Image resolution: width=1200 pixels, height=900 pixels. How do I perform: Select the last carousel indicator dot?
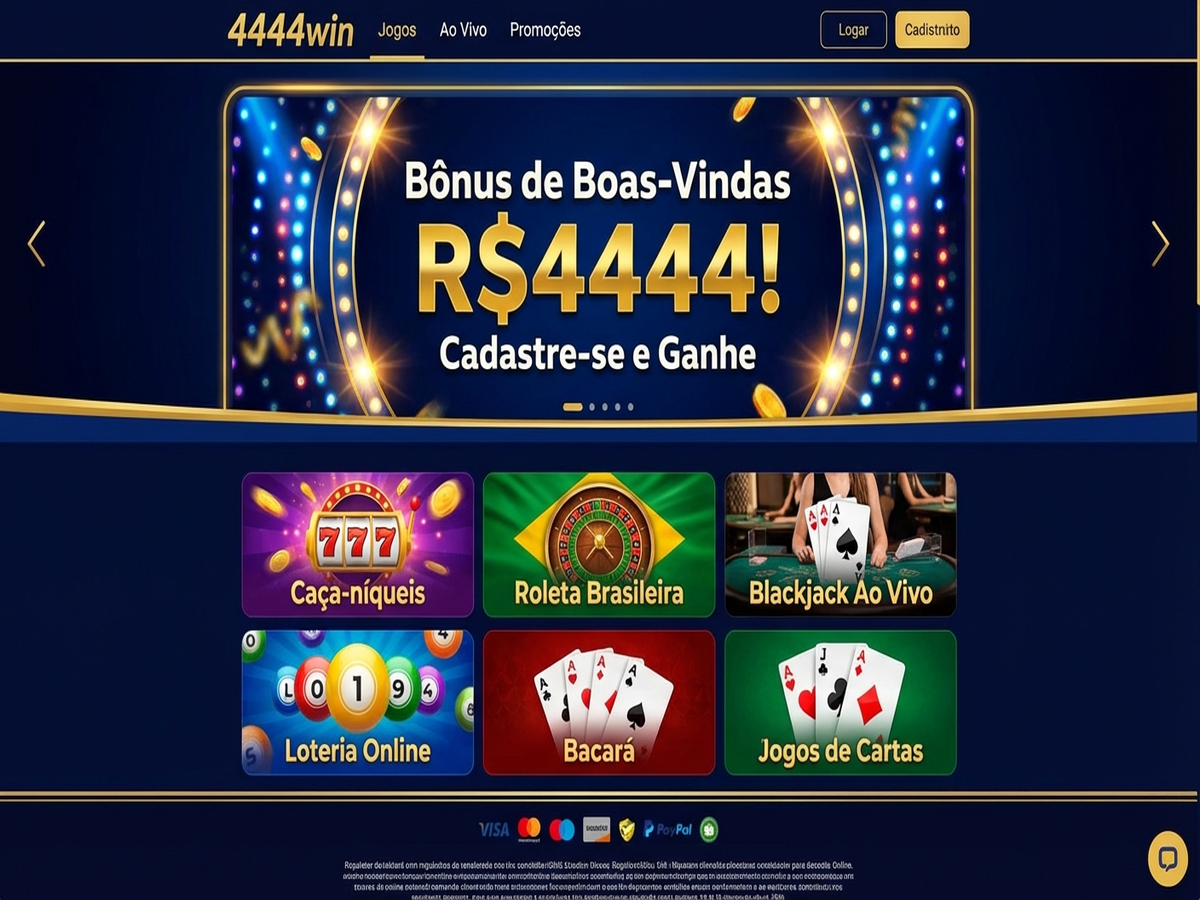pyautogui.click(x=630, y=407)
